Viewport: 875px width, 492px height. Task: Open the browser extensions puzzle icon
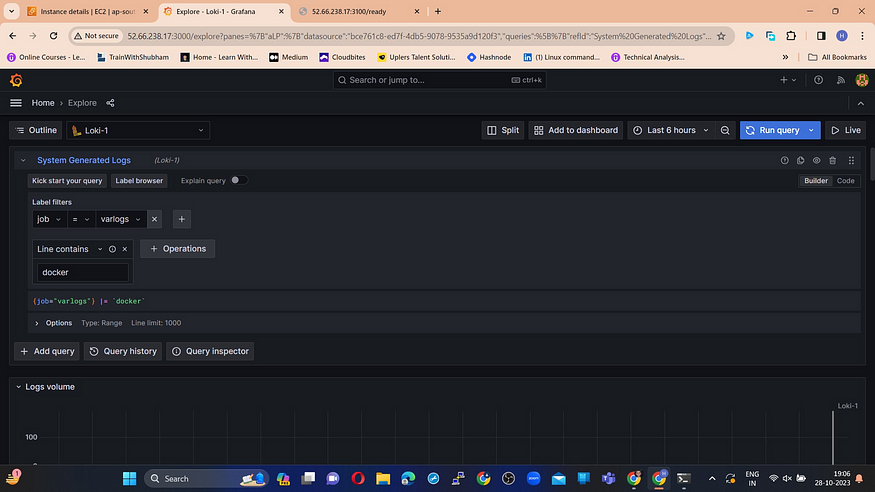click(791, 36)
